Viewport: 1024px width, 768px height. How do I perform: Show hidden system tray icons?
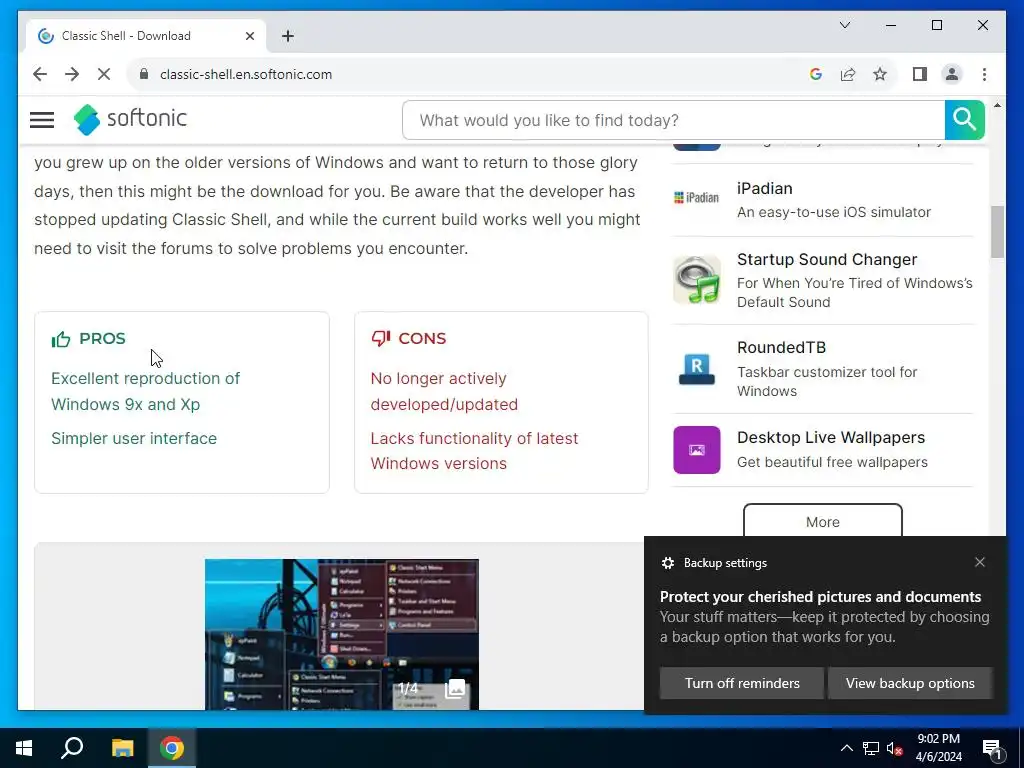pyautogui.click(x=846, y=748)
